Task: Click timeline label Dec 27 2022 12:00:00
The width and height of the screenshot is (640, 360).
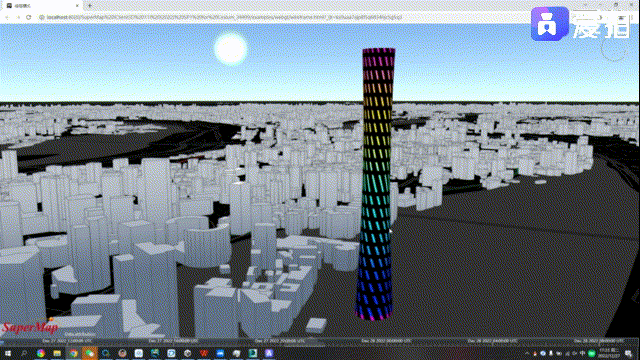Action: pos(67,341)
